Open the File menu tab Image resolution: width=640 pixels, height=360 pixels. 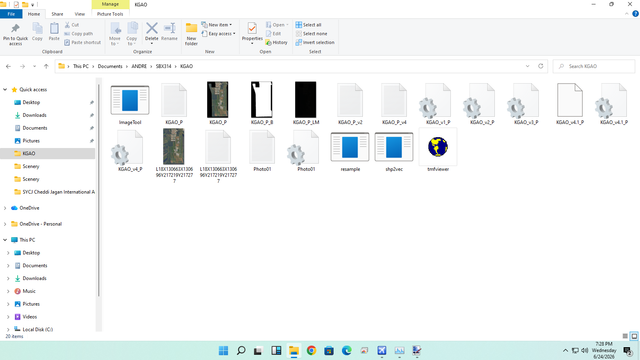(x=11, y=14)
